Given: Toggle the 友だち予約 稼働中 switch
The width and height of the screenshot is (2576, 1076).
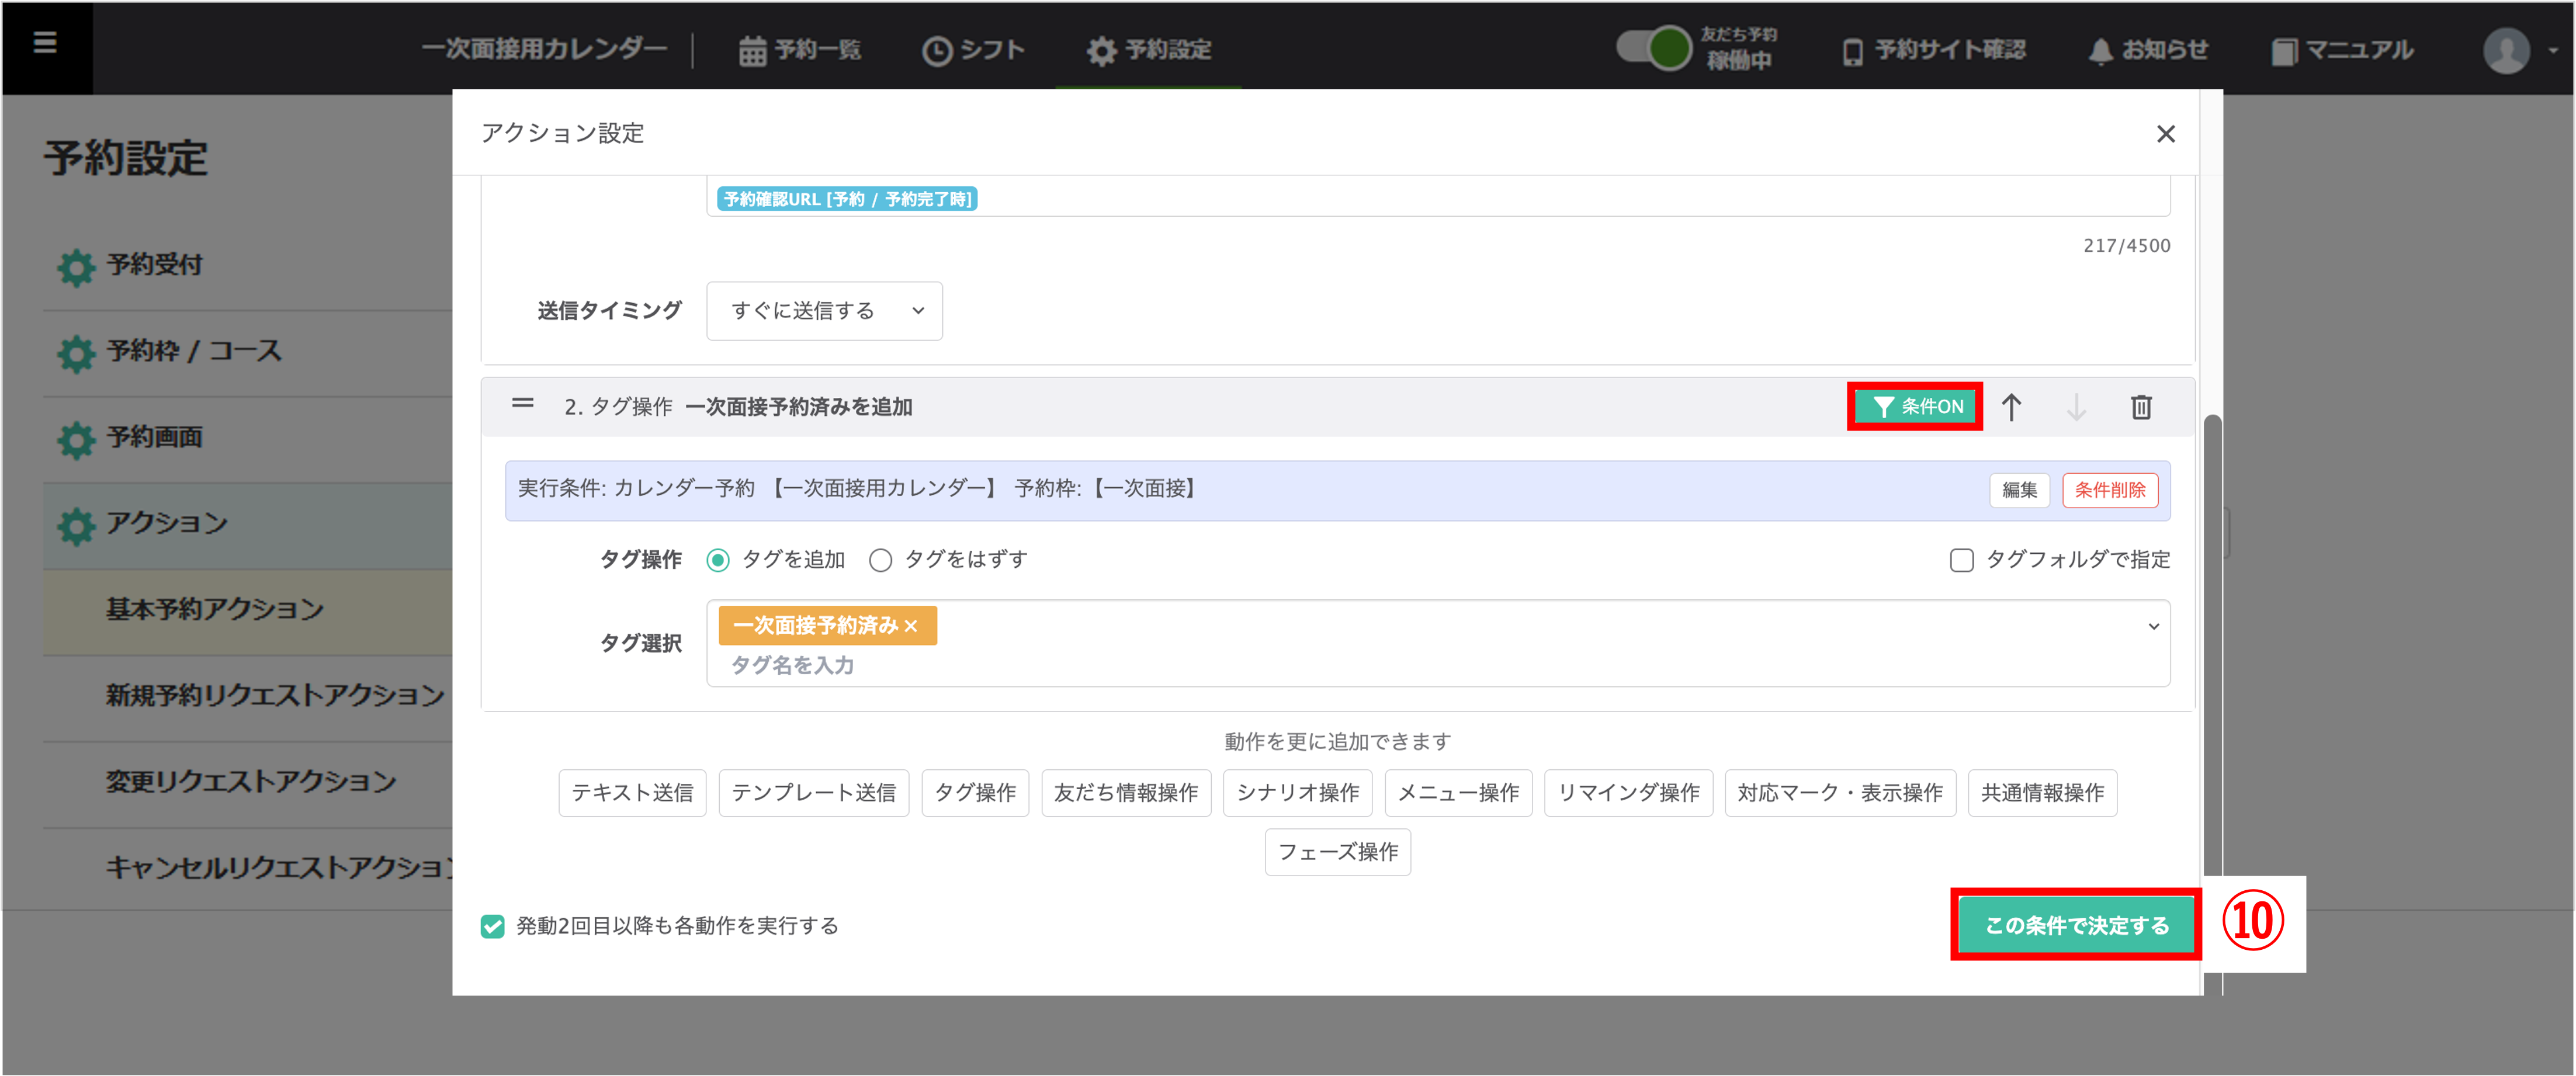Looking at the screenshot, I should (1656, 48).
